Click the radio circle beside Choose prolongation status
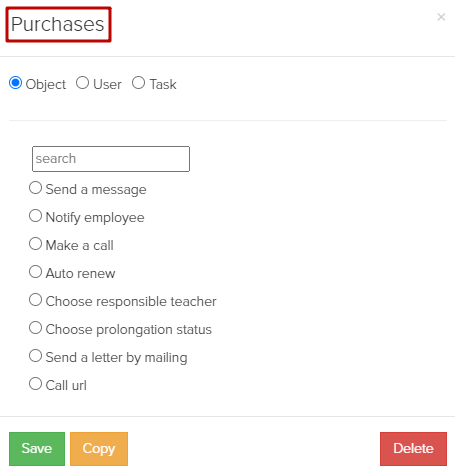Viewport: 455px width, 476px height. (x=35, y=328)
